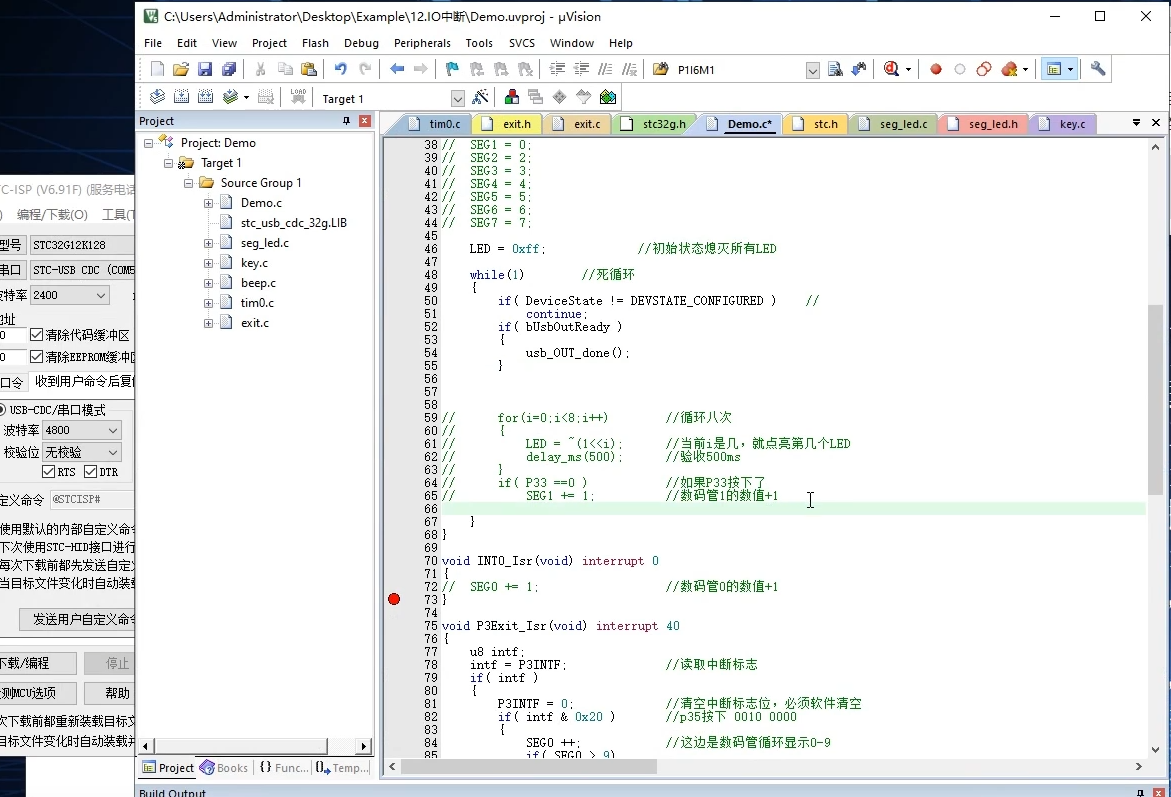Build target icon in build toolbar
This screenshot has width=1171, height=797.
(x=181, y=97)
